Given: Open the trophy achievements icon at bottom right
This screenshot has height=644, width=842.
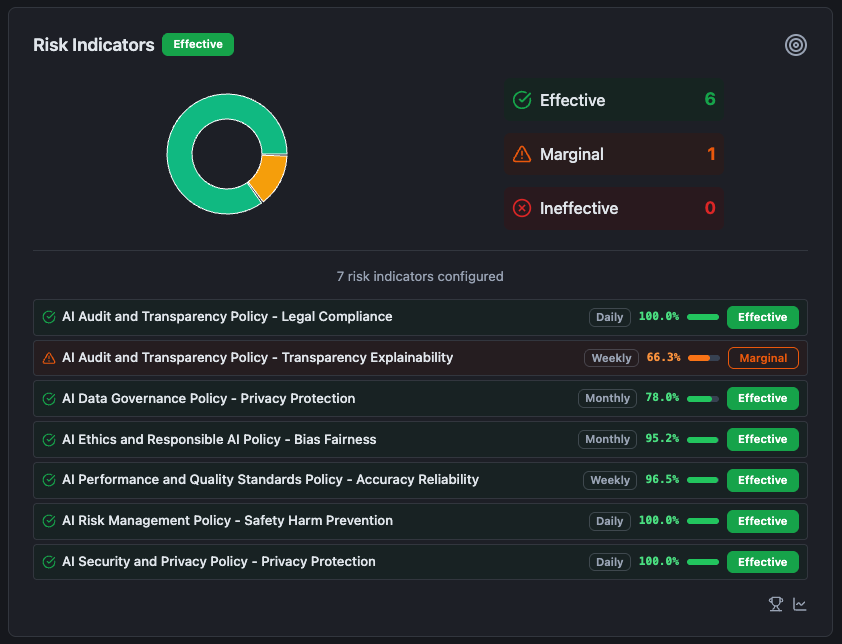Looking at the screenshot, I should 775,604.
